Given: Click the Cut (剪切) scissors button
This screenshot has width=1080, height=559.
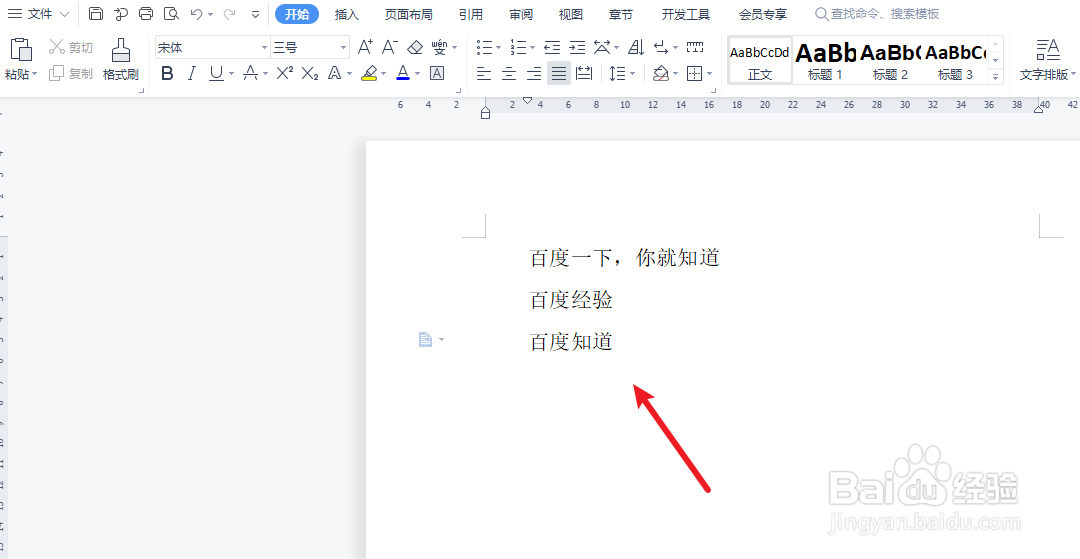Looking at the screenshot, I should pos(71,48).
